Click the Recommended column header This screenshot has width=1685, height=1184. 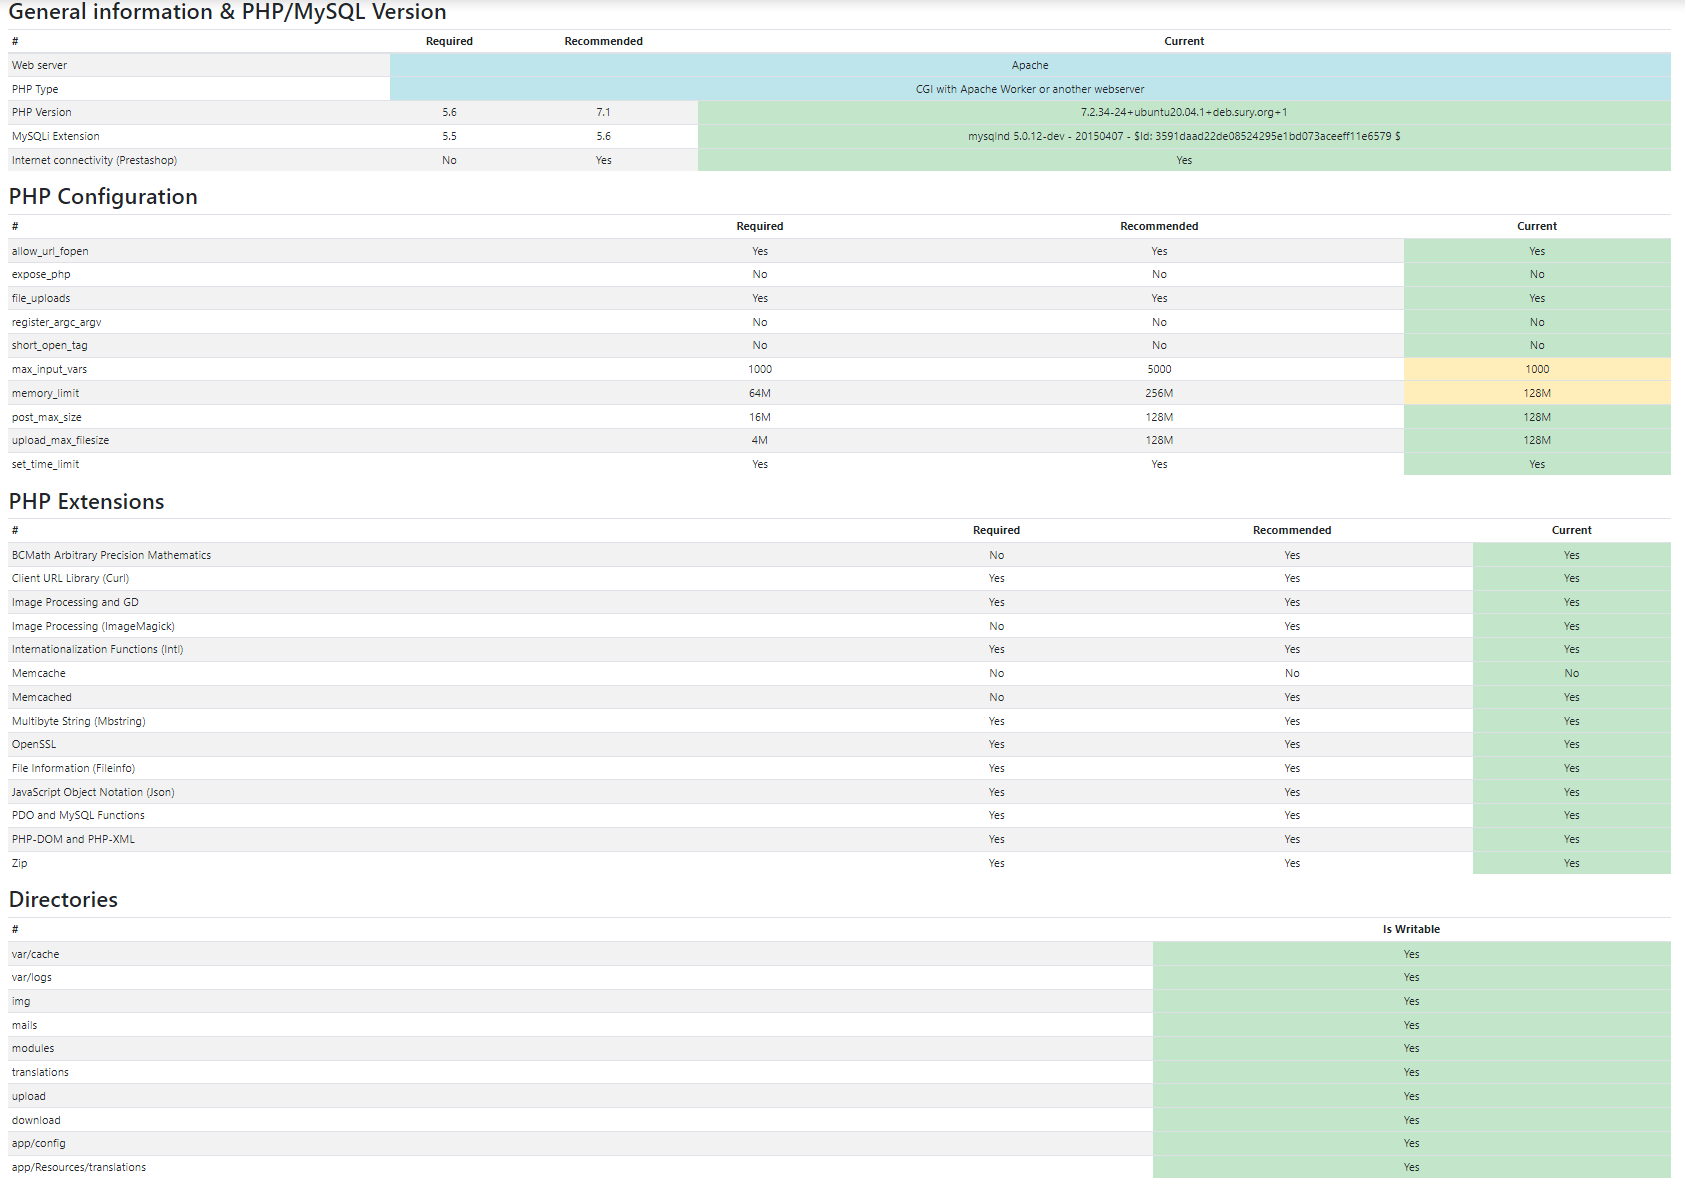pyautogui.click(x=1159, y=226)
